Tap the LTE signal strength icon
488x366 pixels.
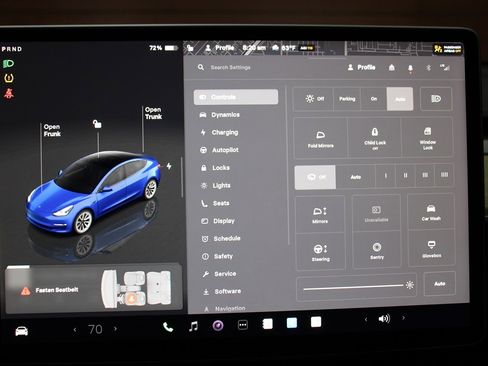click(445, 67)
